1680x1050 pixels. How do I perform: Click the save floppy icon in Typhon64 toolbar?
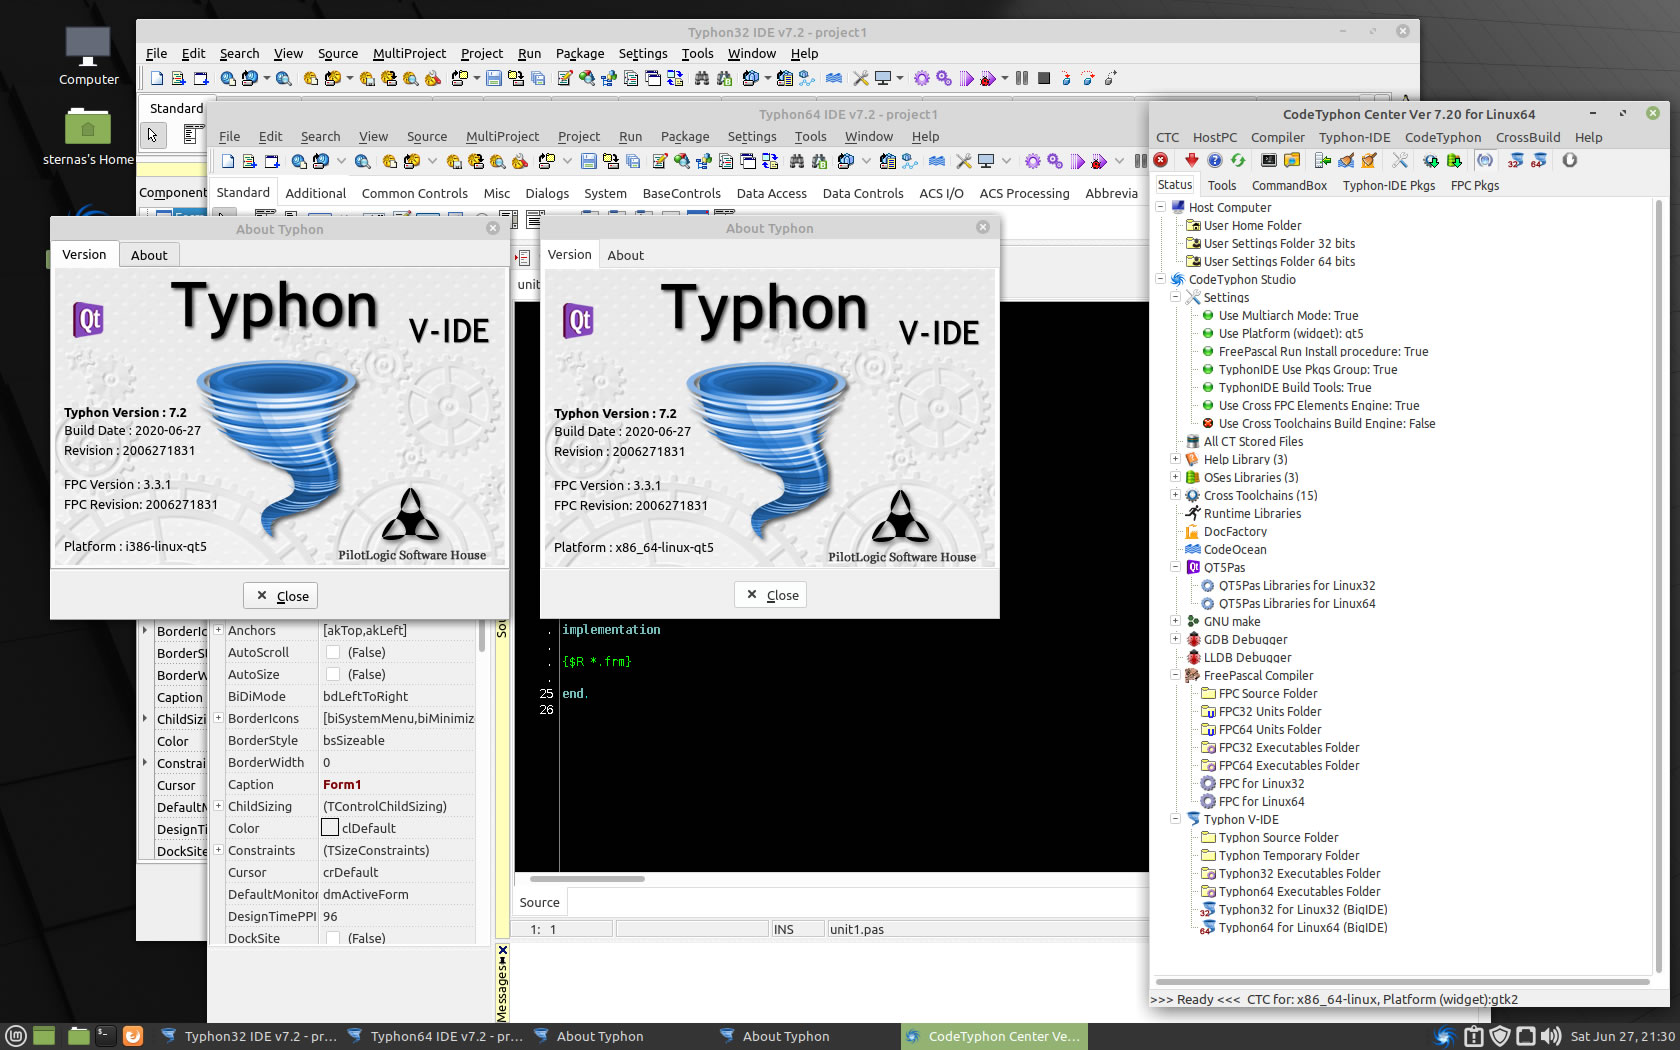click(x=588, y=161)
